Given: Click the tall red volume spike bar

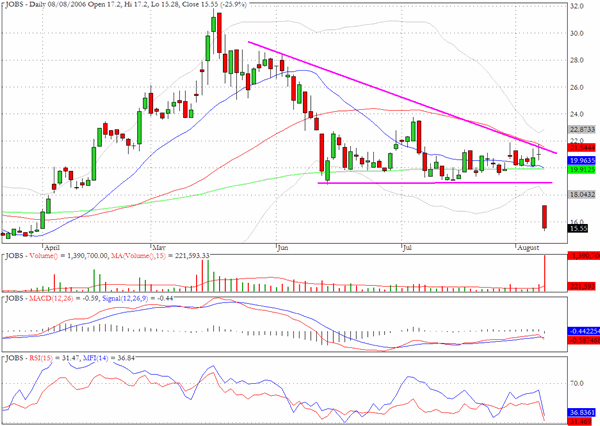Looking at the screenshot, I should tap(544, 272).
